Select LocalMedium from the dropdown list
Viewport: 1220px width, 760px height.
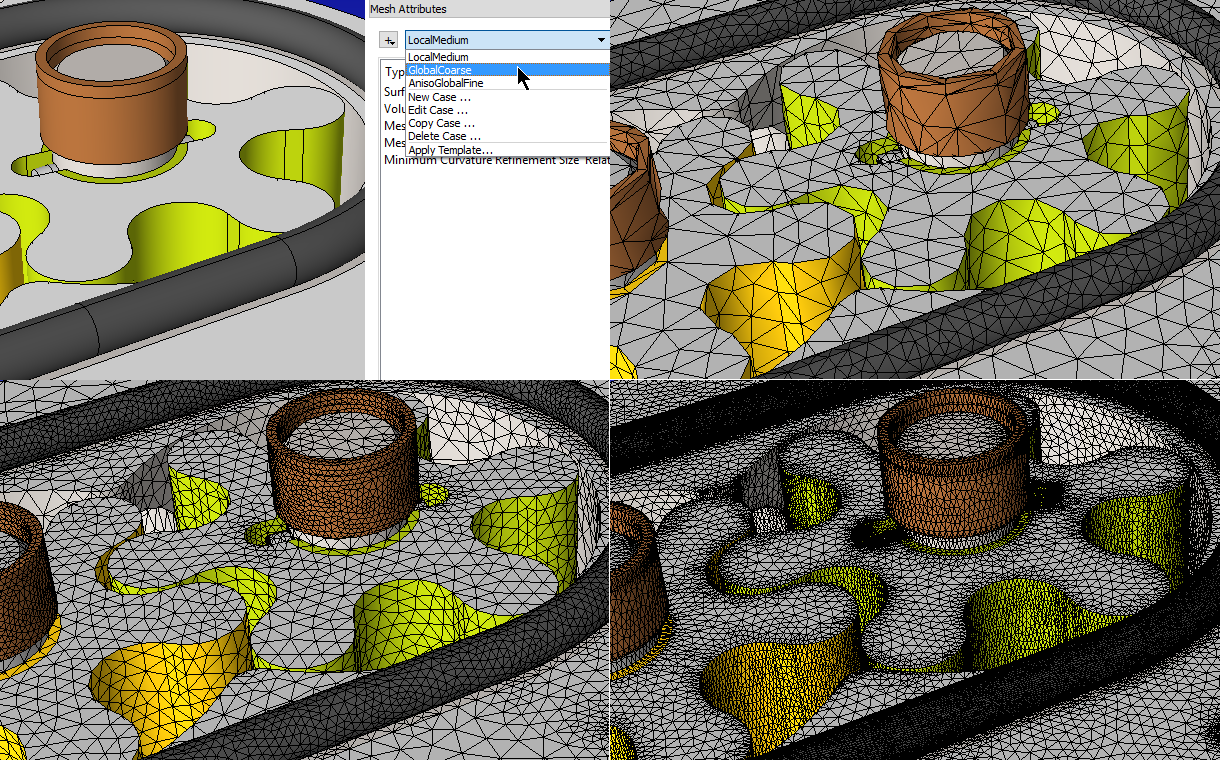pyautogui.click(x=438, y=57)
